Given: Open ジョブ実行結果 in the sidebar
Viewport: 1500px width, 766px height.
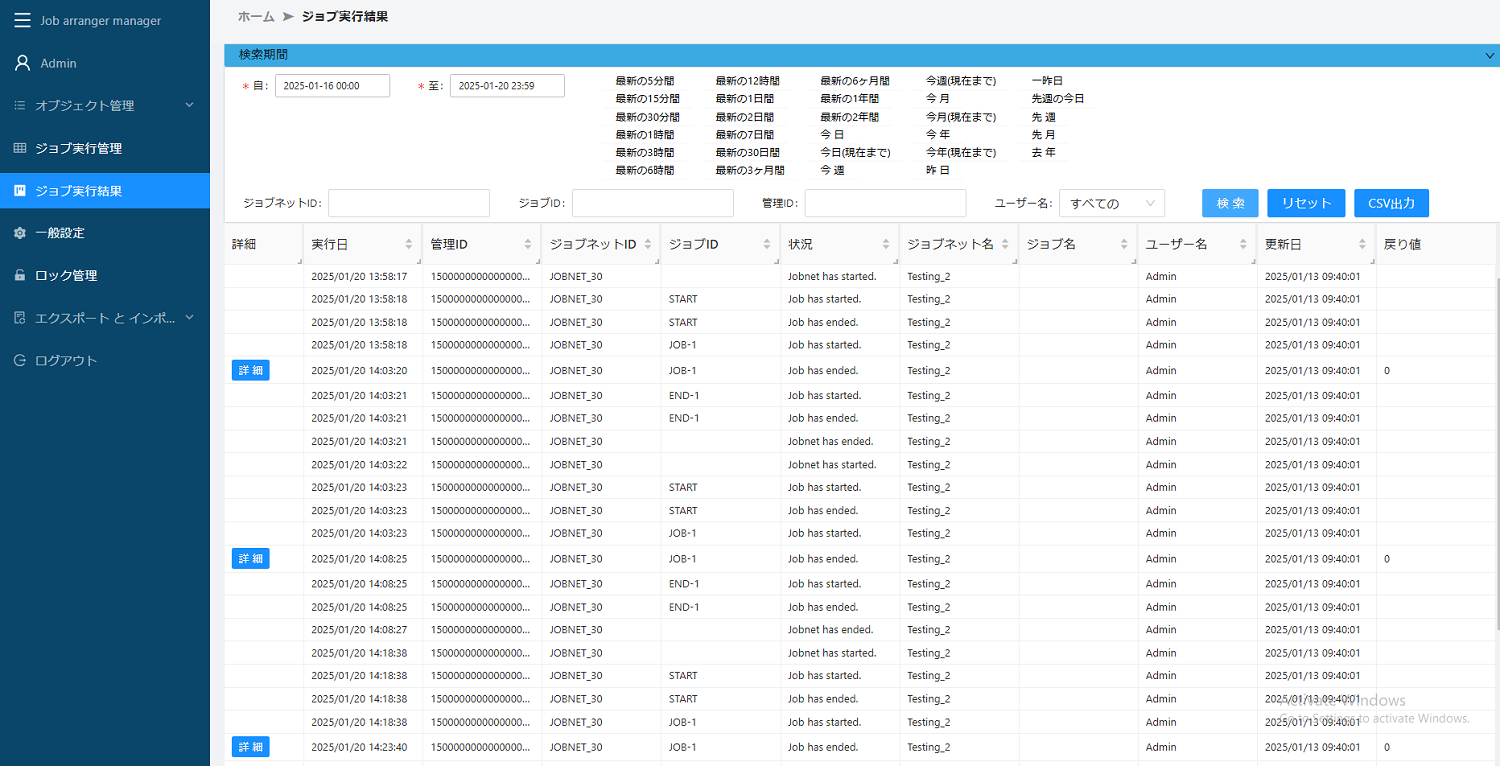Looking at the screenshot, I should click(79, 190).
